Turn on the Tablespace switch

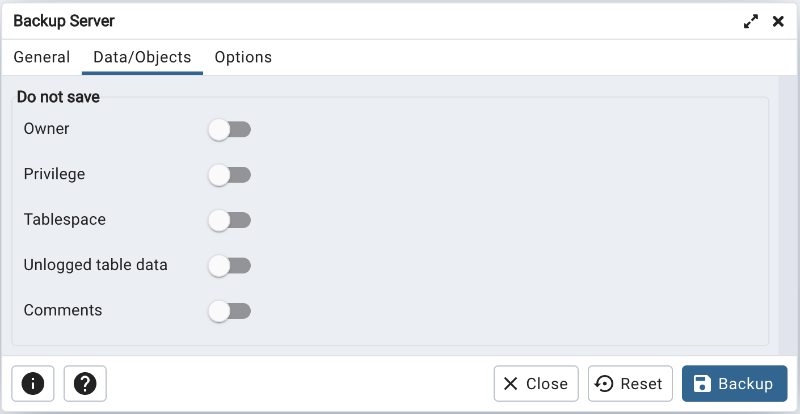click(x=229, y=220)
